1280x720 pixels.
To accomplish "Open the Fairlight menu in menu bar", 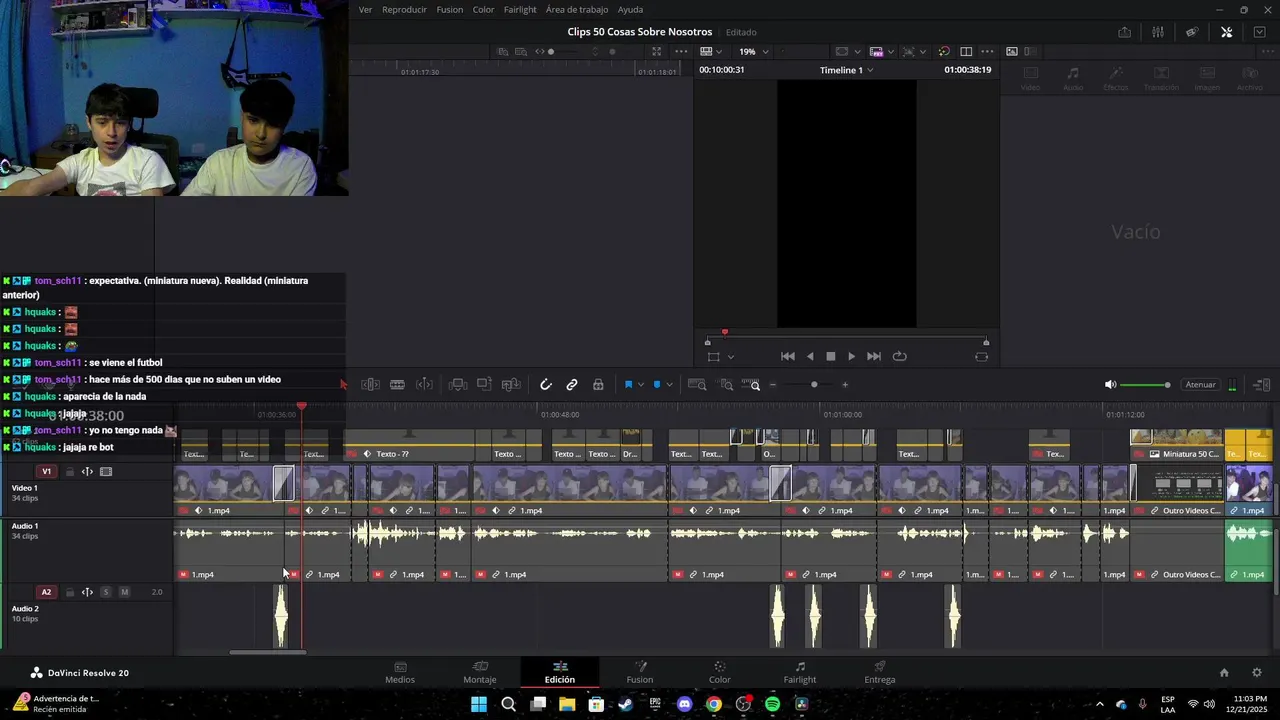I will click(x=520, y=10).
